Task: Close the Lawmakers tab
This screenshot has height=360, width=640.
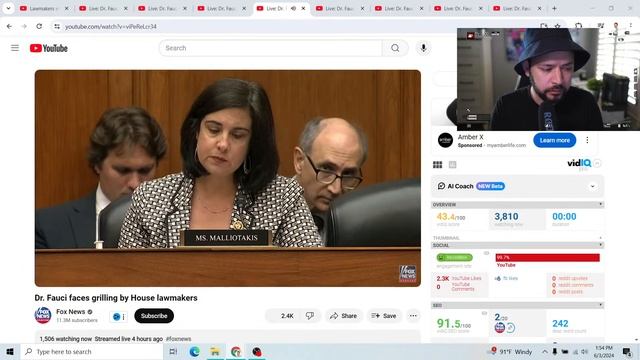Action: [x=67, y=8]
